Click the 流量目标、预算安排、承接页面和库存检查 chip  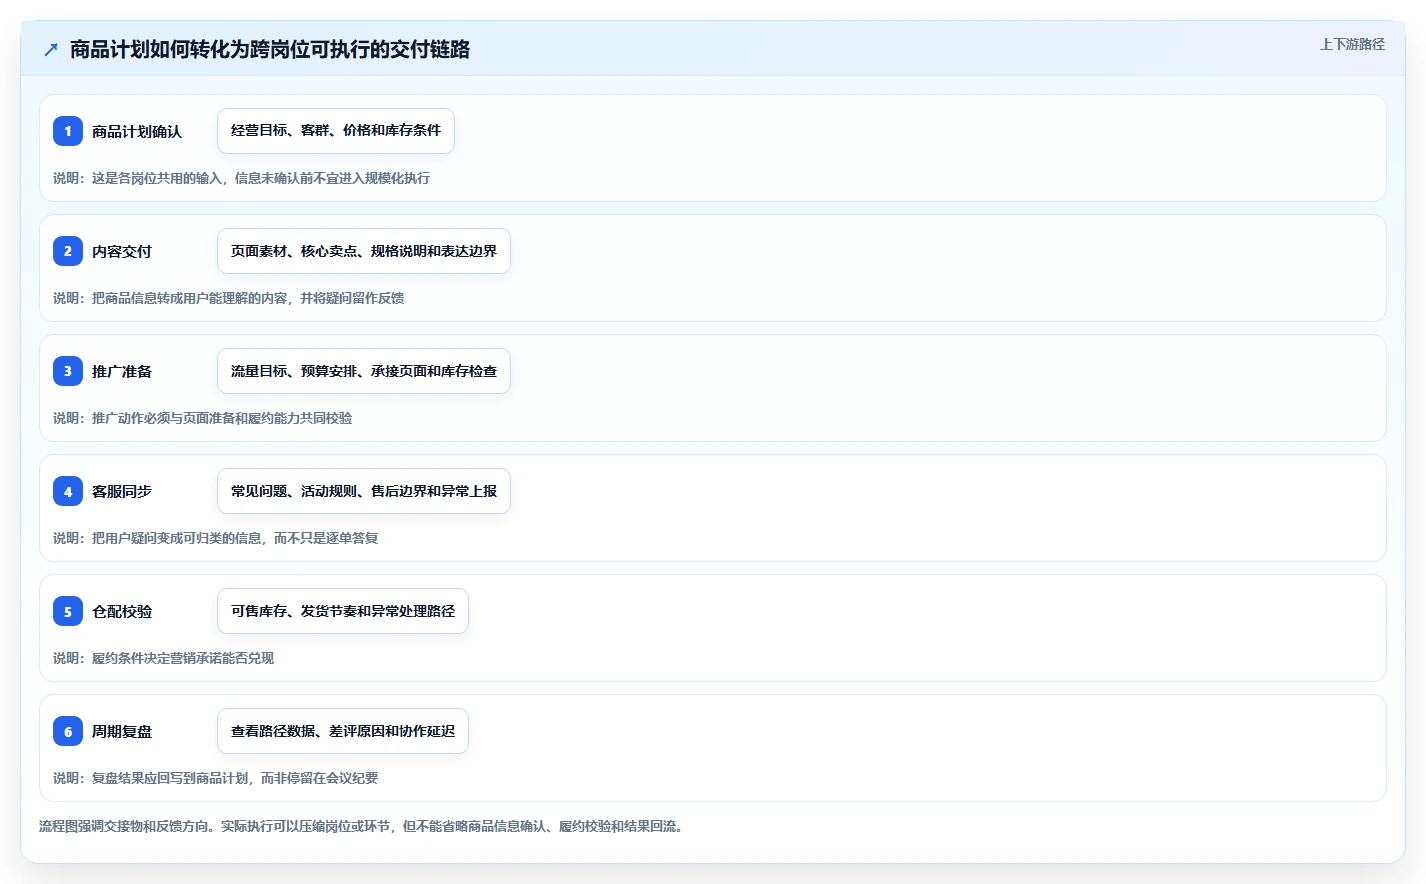click(x=364, y=371)
